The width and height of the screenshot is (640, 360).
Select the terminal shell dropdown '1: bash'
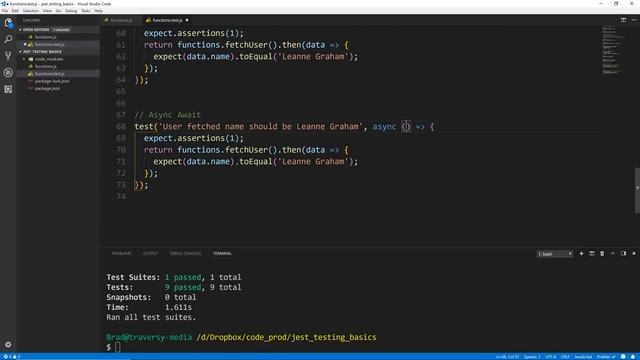pyautogui.click(x=555, y=254)
